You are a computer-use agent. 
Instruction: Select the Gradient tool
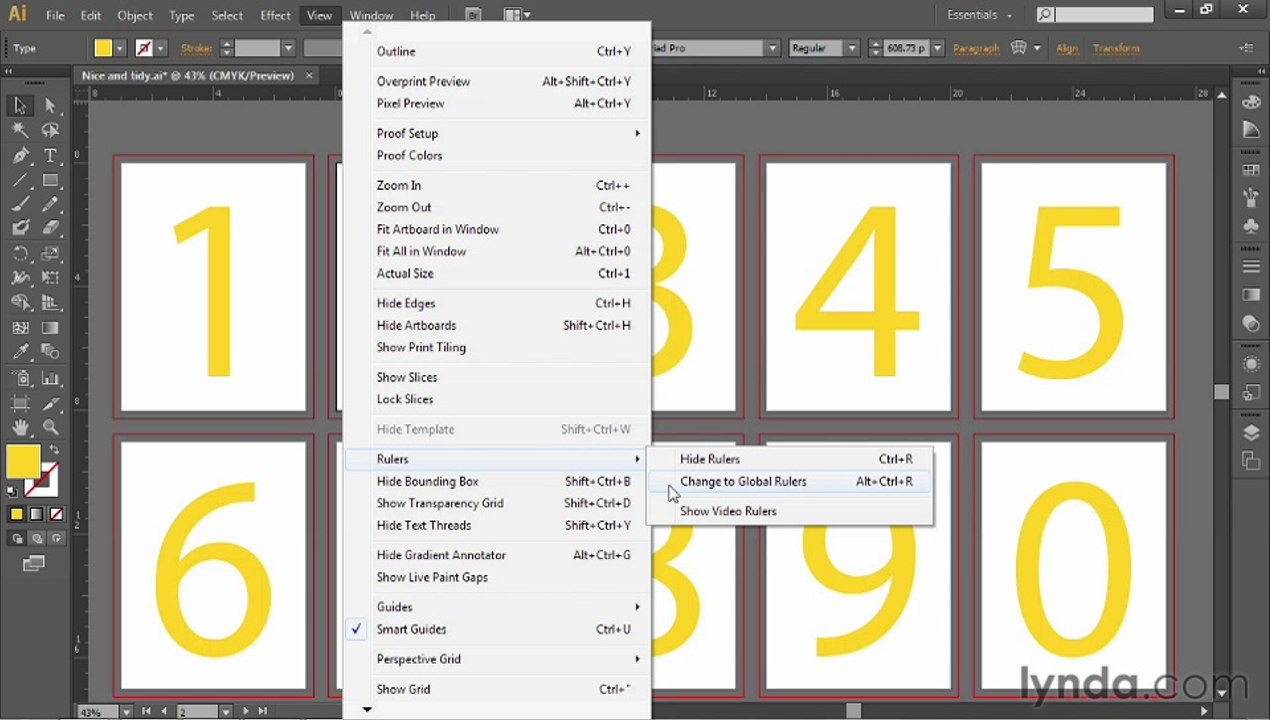point(50,328)
